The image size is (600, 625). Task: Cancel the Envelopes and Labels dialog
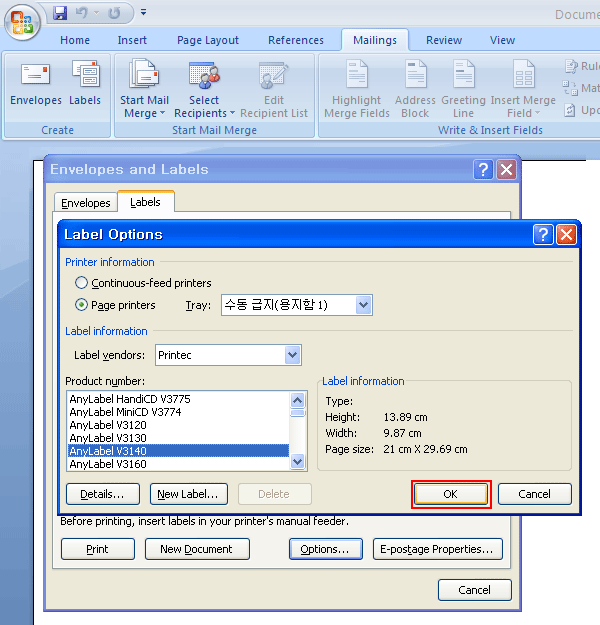(474, 590)
